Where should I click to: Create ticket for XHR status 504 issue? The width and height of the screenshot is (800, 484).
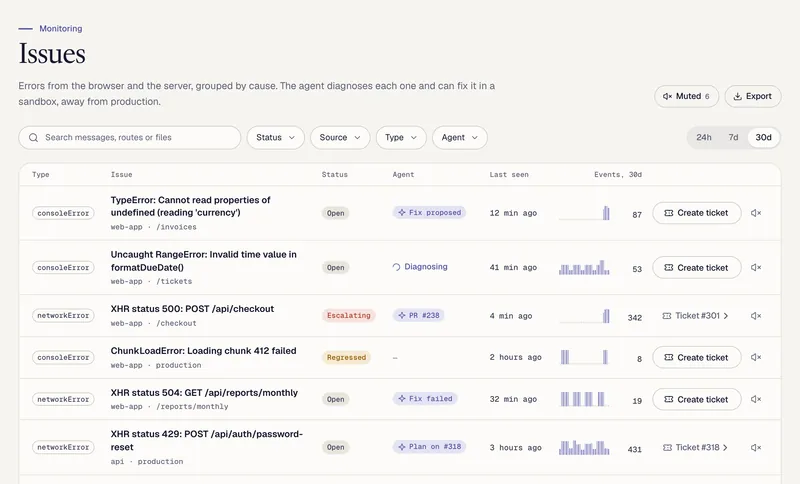point(696,399)
